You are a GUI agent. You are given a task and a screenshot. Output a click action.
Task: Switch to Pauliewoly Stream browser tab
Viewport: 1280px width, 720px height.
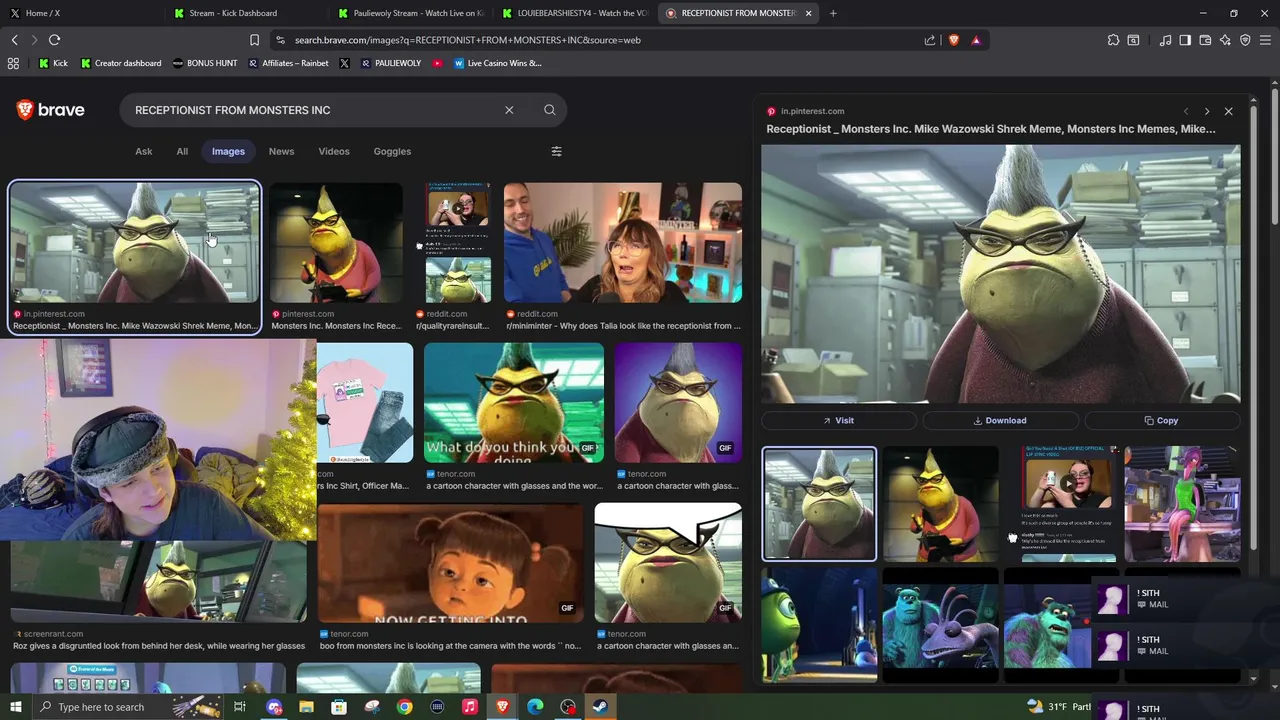point(410,13)
